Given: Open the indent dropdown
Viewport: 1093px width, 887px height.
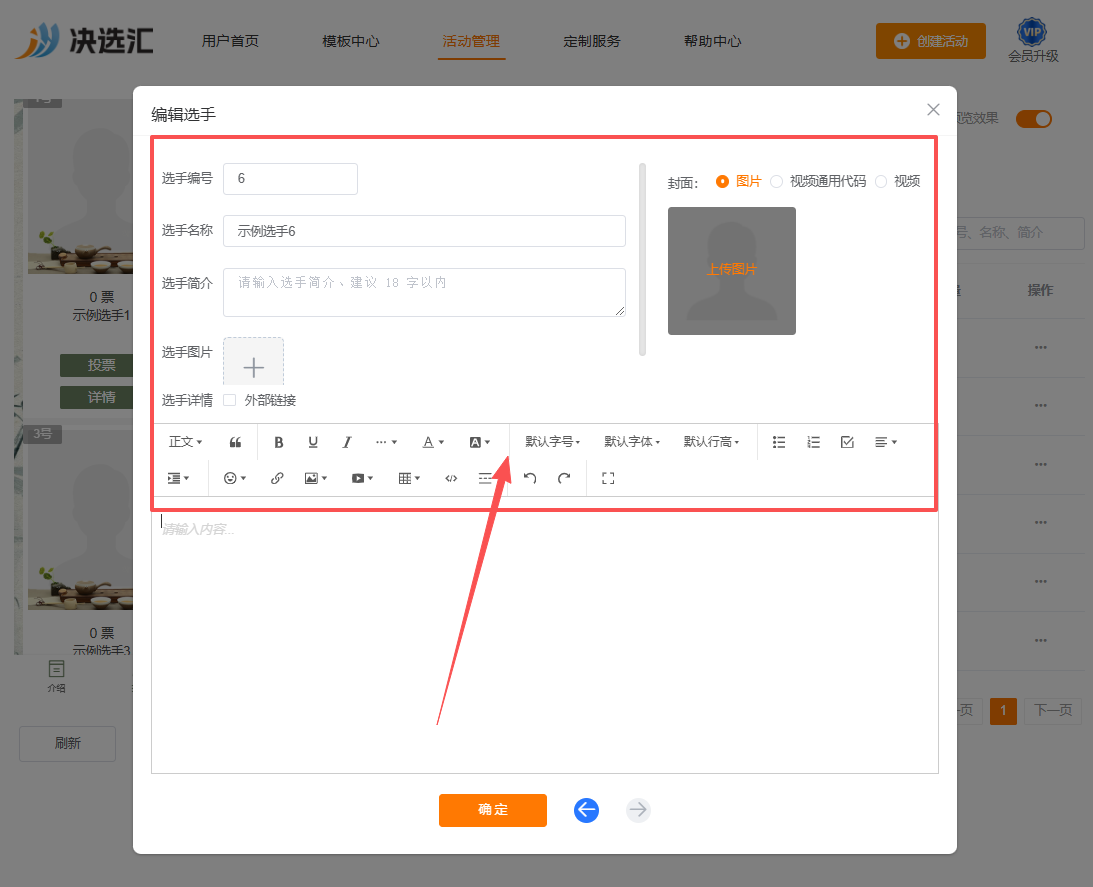Looking at the screenshot, I should [x=178, y=478].
